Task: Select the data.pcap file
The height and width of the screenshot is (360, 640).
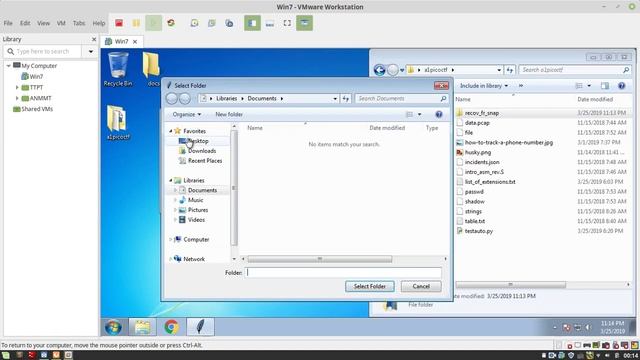Action: (x=477, y=122)
